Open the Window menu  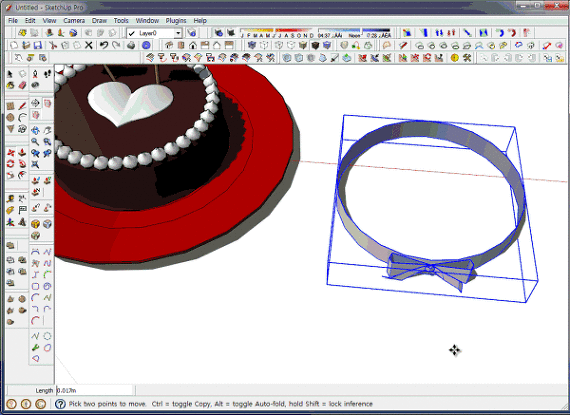pyautogui.click(x=147, y=21)
